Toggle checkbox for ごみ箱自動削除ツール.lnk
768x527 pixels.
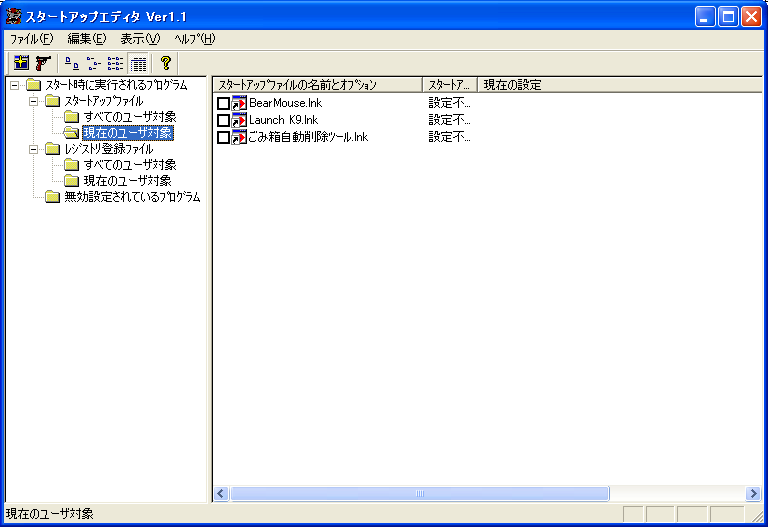tap(223, 137)
